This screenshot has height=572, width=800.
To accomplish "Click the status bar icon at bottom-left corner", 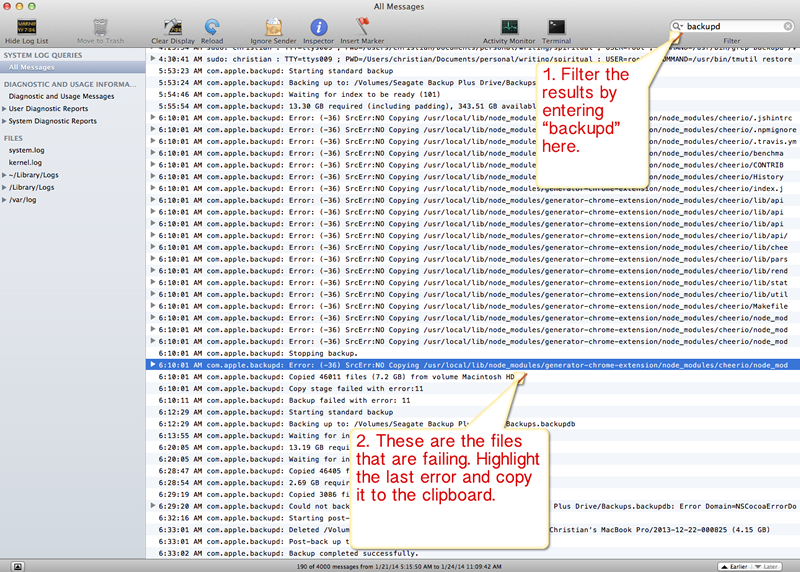I will pos(18,566).
